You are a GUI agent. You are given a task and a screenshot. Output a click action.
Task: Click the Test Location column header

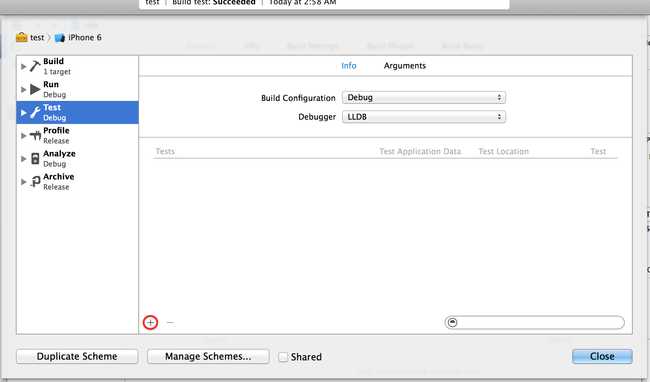coord(504,151)
